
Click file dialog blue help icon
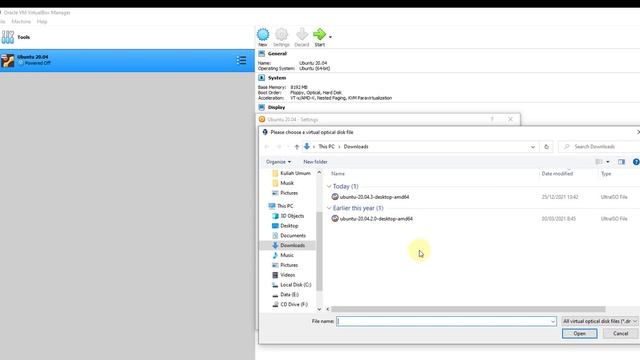pyautogui.click(x=636, y=162)
